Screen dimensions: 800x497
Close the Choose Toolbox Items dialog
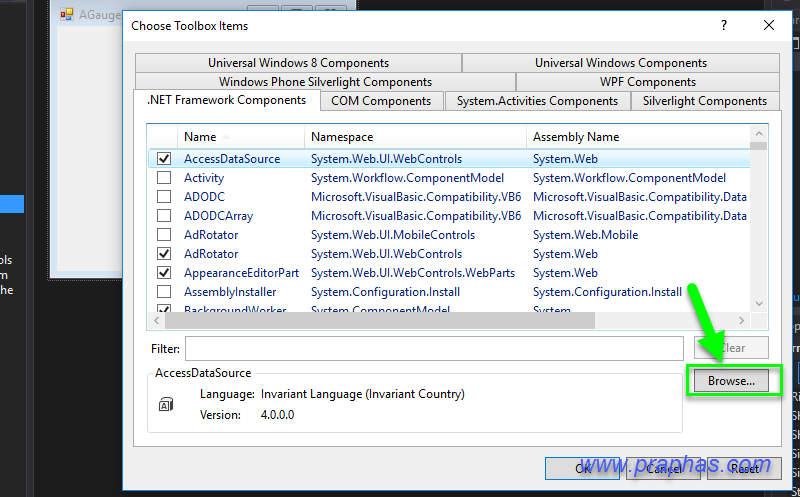(769, 25)
